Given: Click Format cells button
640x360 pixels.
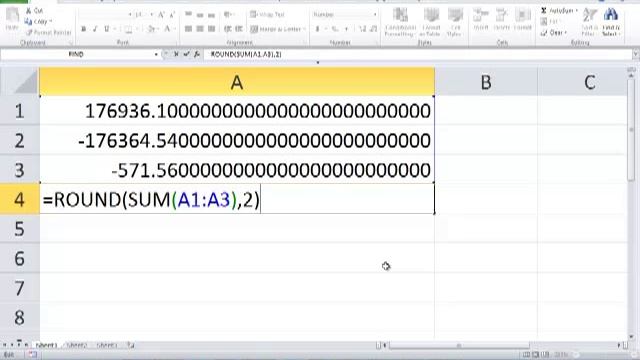Looking at the screenshot, I should [522, 20].
